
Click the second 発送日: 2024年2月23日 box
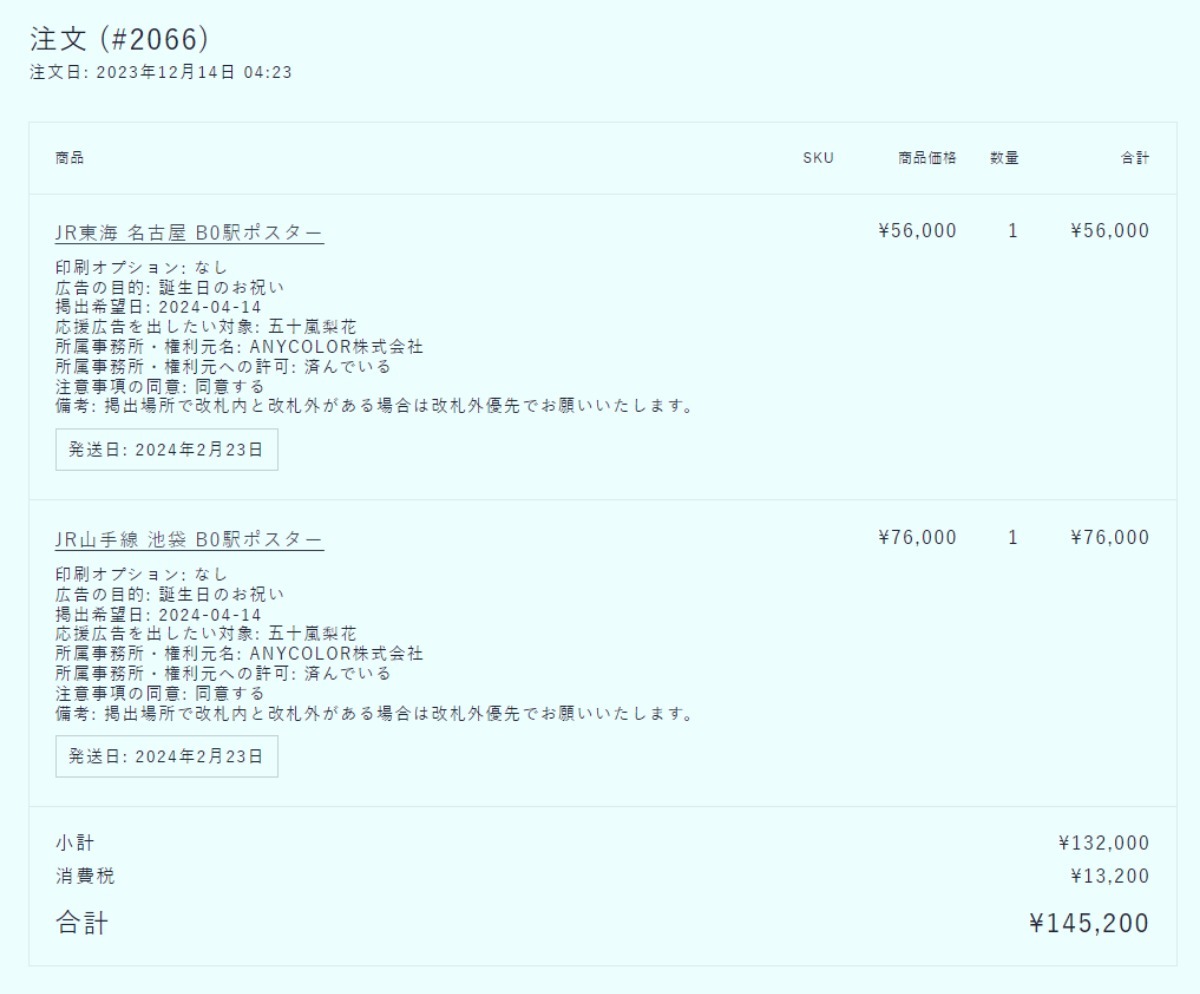166,756
